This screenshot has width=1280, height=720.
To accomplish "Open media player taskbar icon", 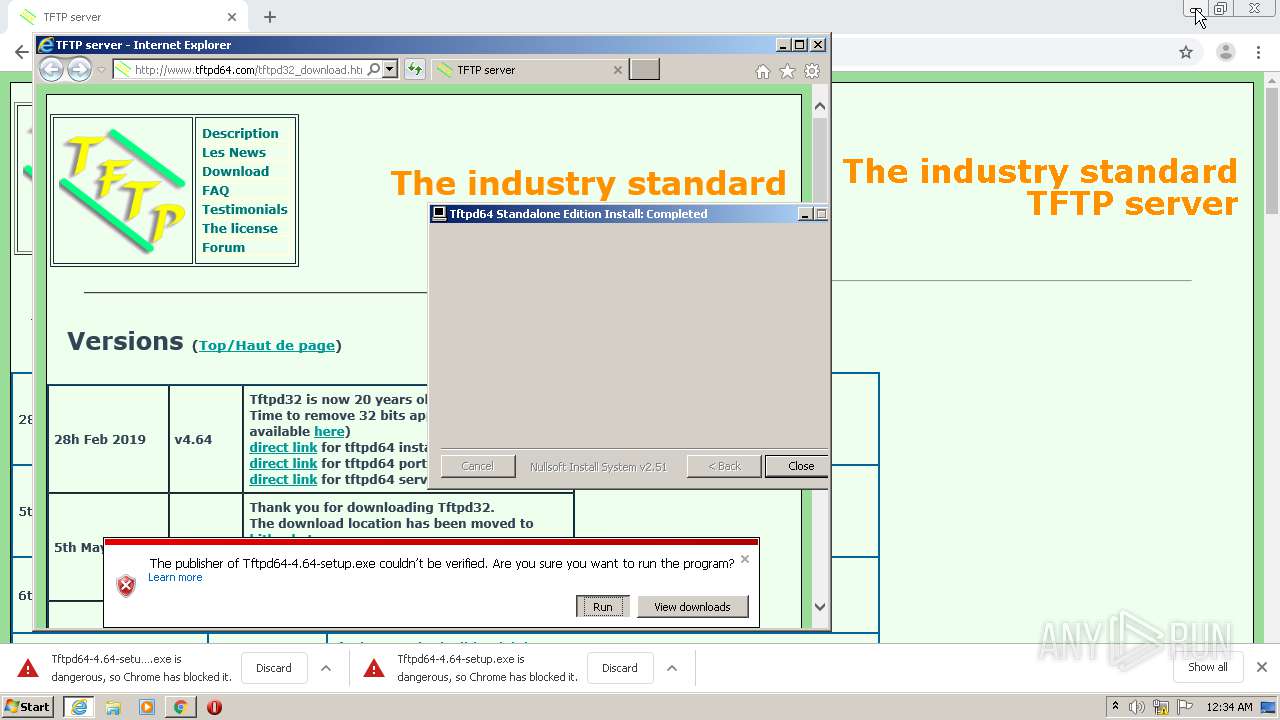I will coord(147,707).
